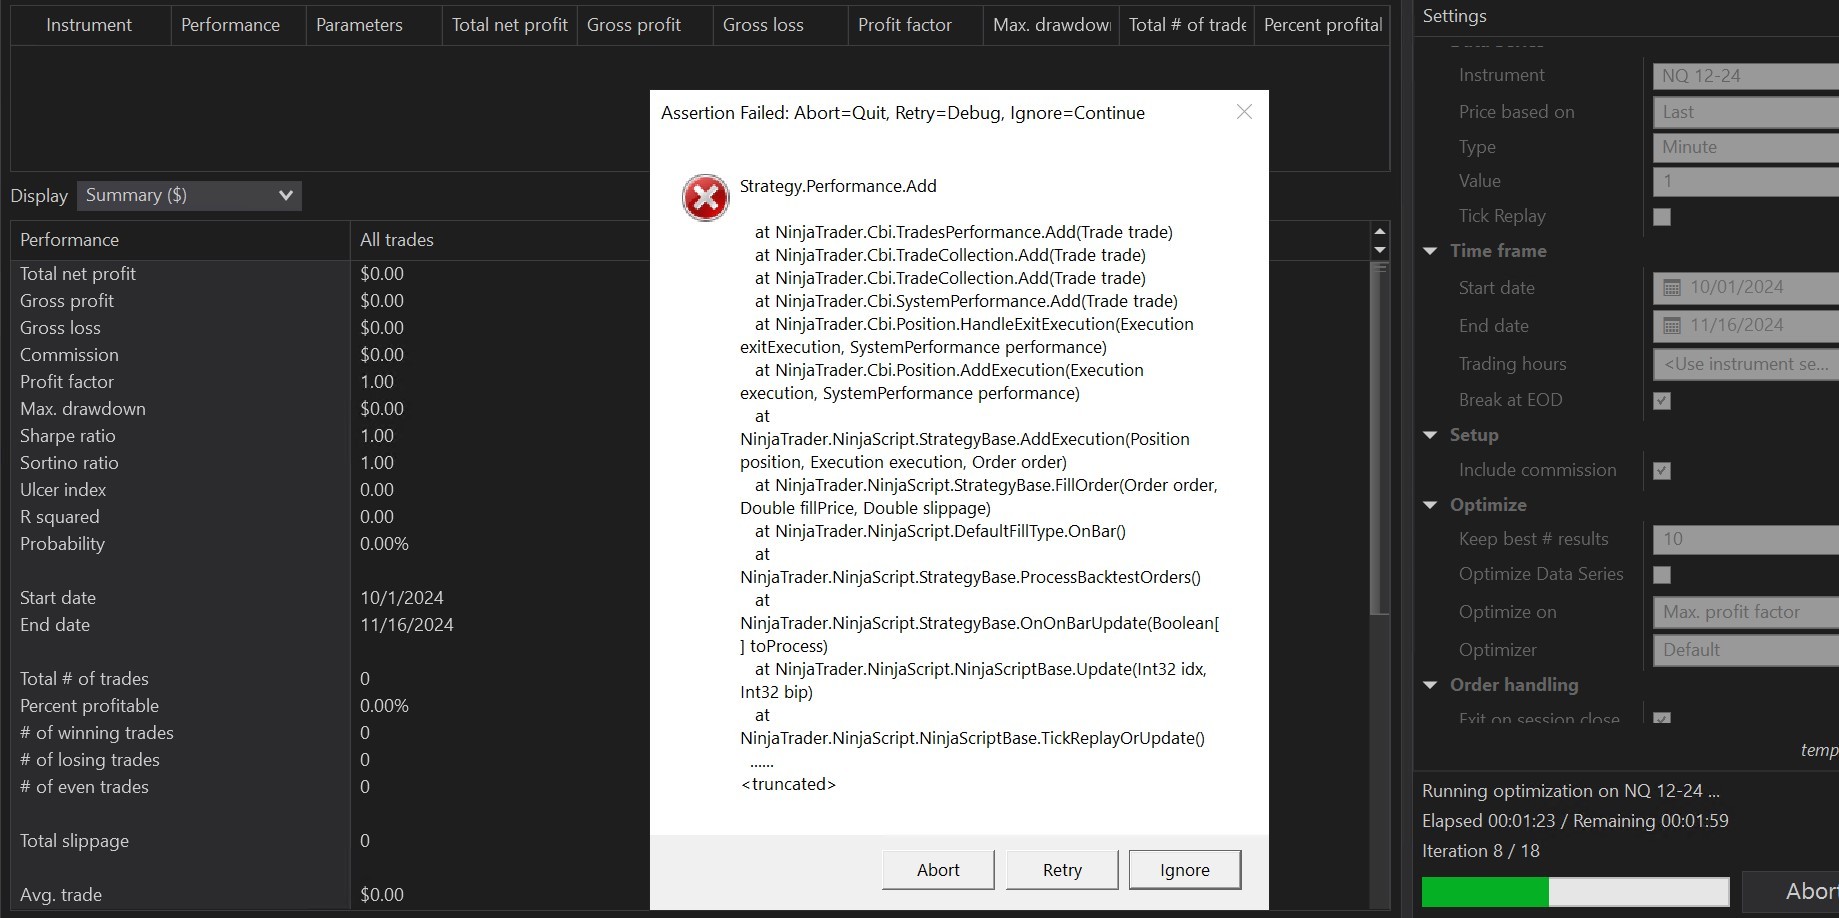This screenshot has height=918, width=1839.
Task: Open the Start date calendar icon
Action: point(1671,288)
